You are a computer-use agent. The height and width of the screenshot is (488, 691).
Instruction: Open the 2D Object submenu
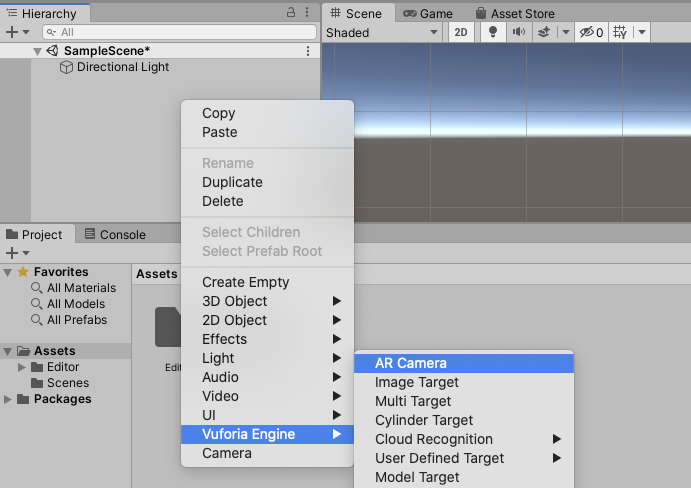pyautogui.click(x=267, y=320)
